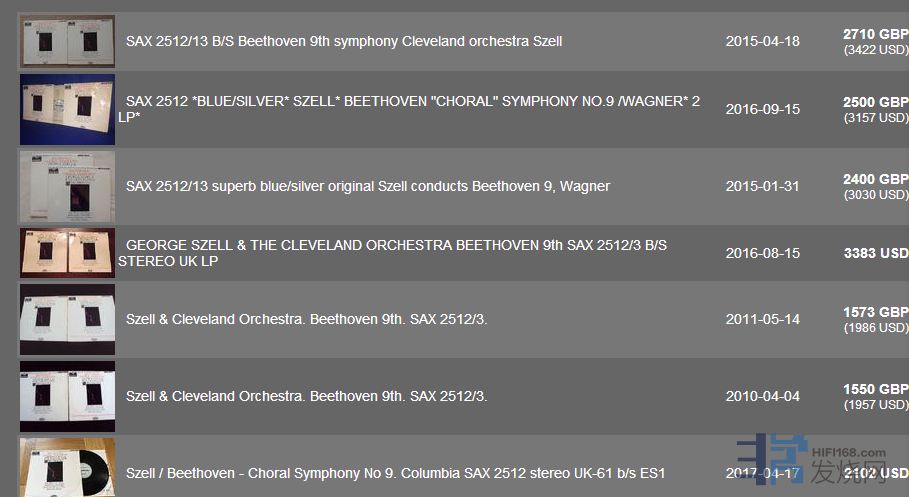Click the thumbnail showing a vinyl record
909x497 pixels.
[x=67, y=468]
